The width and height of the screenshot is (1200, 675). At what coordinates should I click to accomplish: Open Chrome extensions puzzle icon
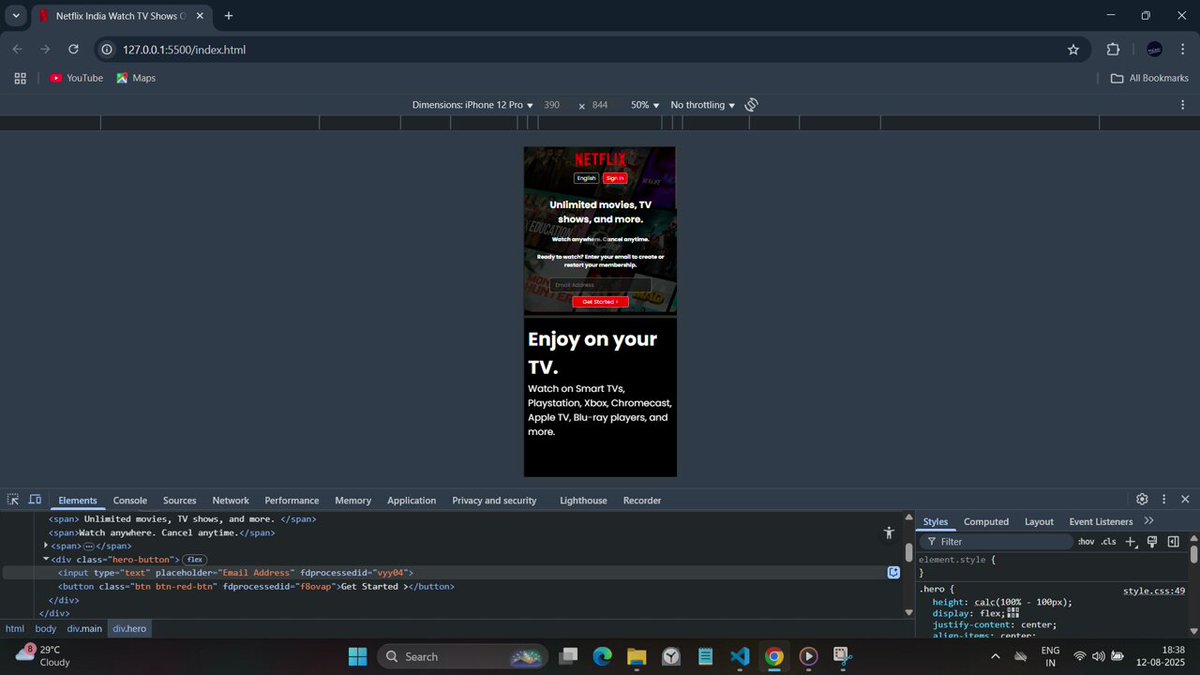[x=1113, y=49]
